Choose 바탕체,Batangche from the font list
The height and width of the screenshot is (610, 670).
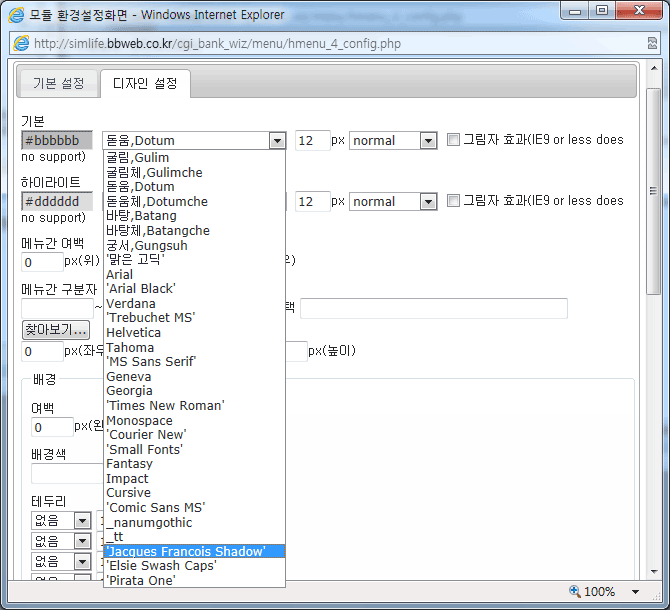click(194, 231)
